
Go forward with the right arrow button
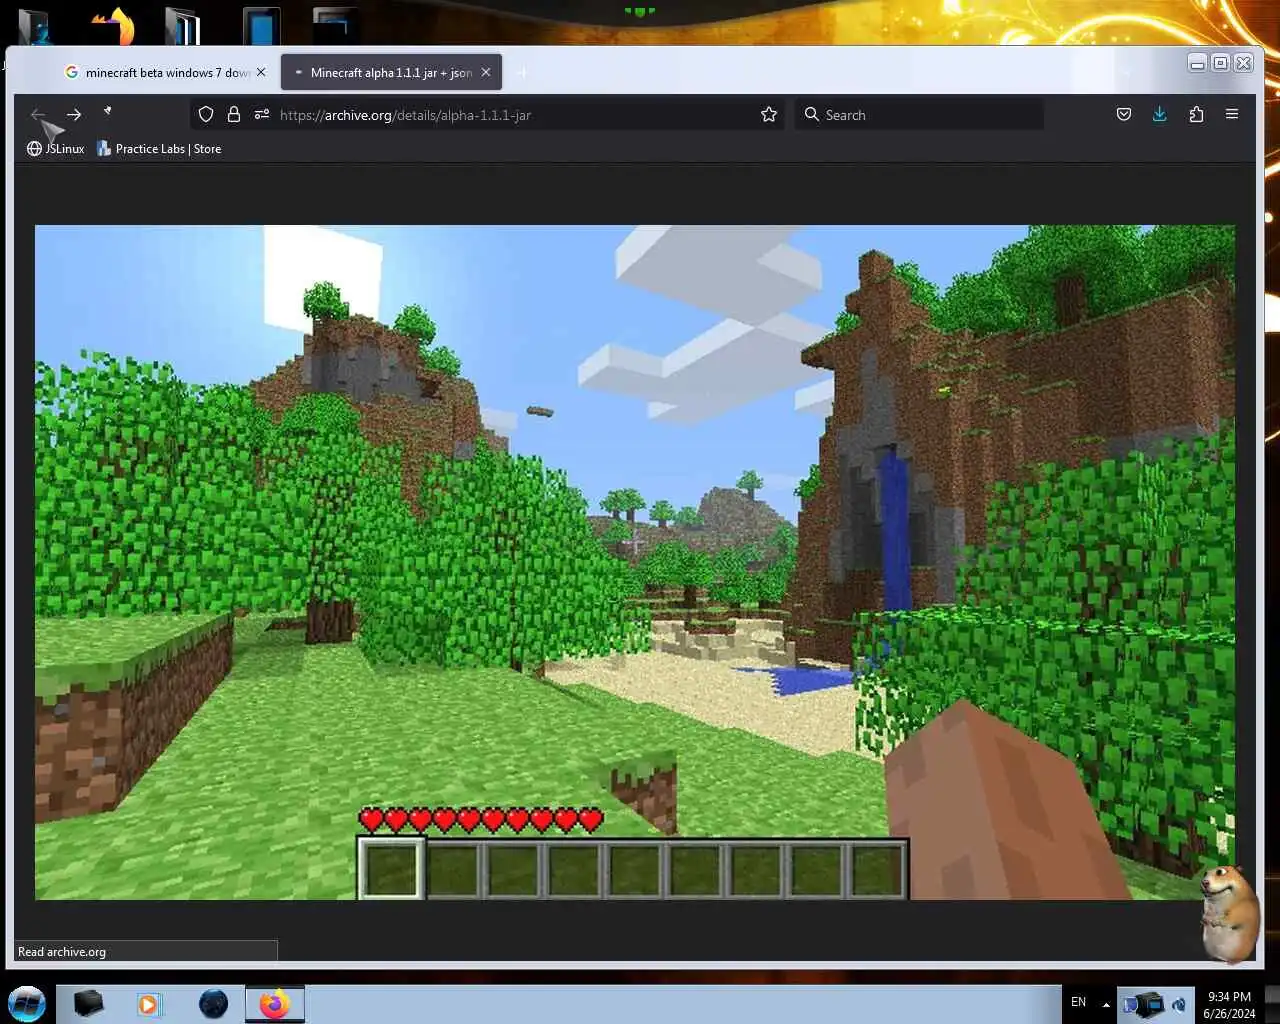[x=73, y=115]
